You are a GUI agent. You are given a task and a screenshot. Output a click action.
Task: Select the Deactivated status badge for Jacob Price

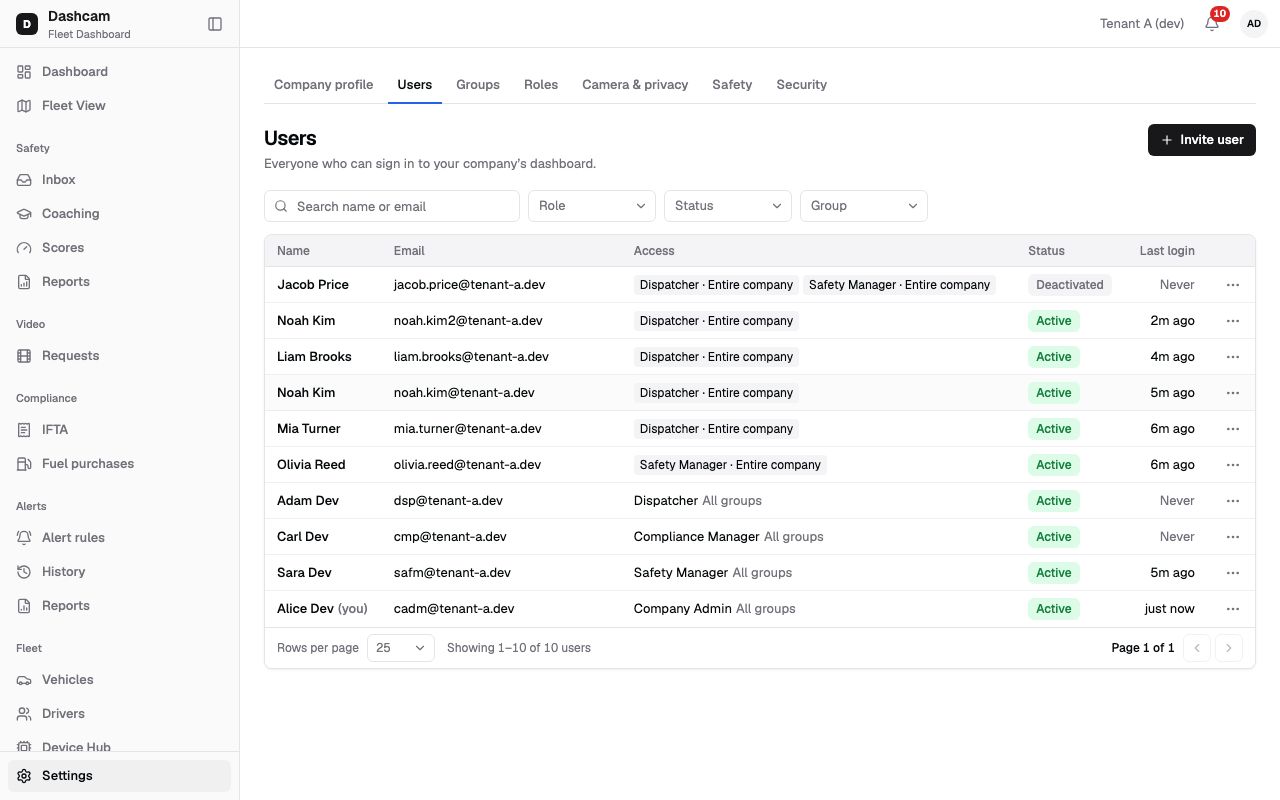[x=1070, y=285]
